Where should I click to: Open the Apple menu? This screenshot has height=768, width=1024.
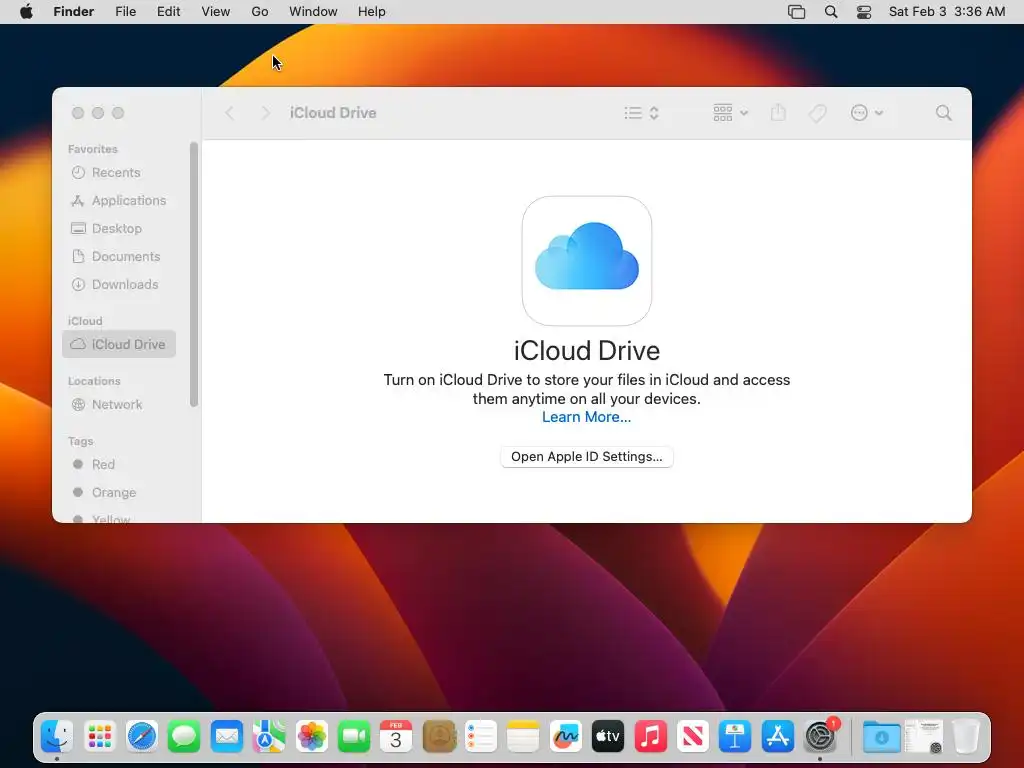(26, 12)
